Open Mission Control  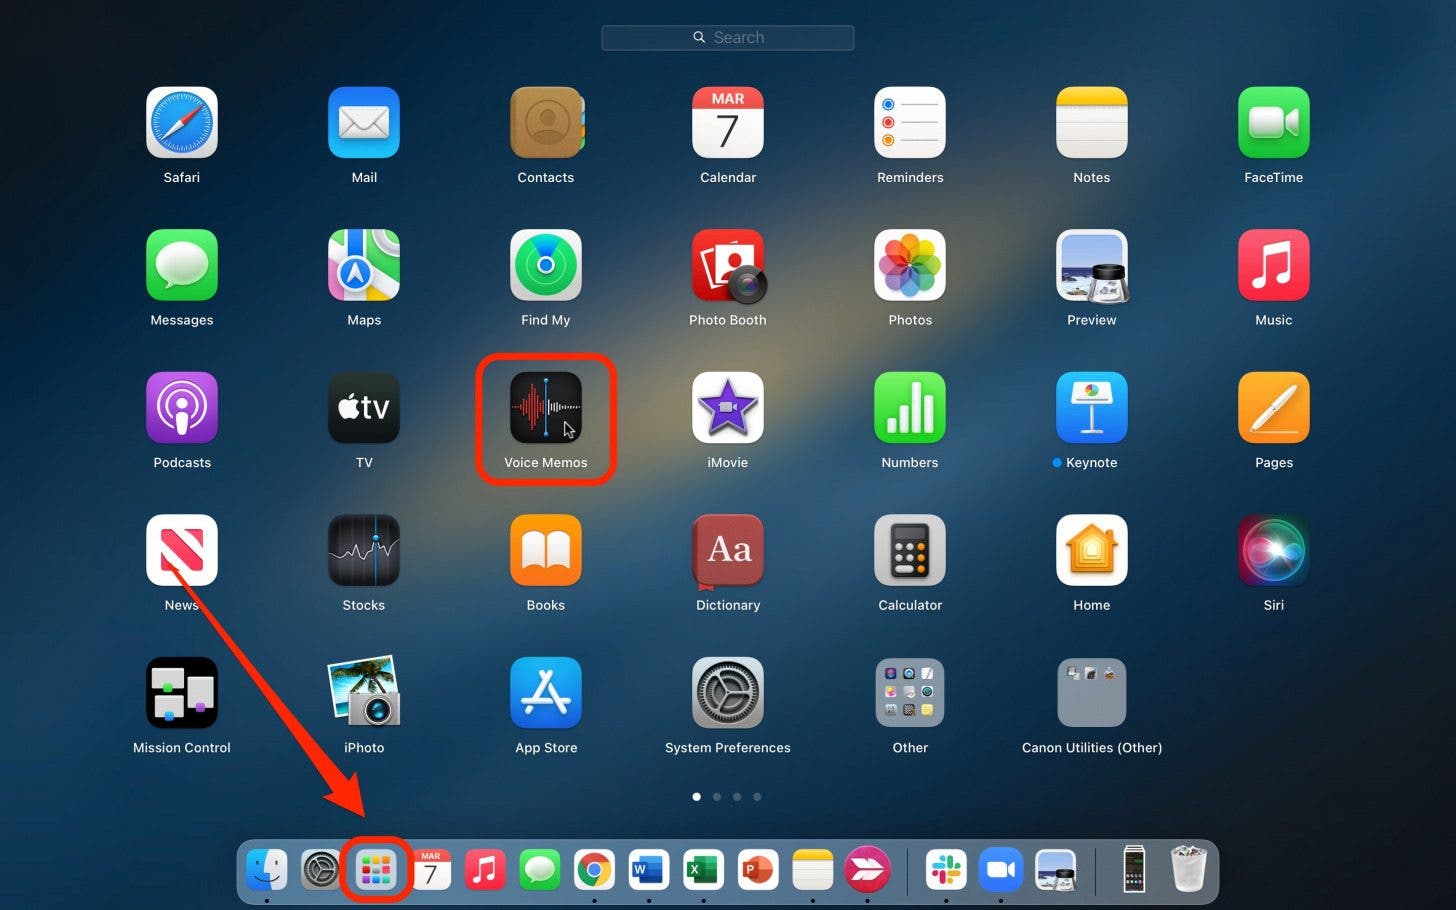(182, 692)
